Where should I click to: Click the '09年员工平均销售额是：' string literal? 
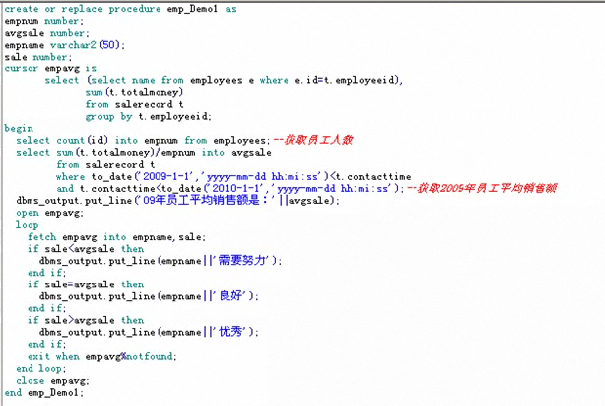[x=208, y=200]
